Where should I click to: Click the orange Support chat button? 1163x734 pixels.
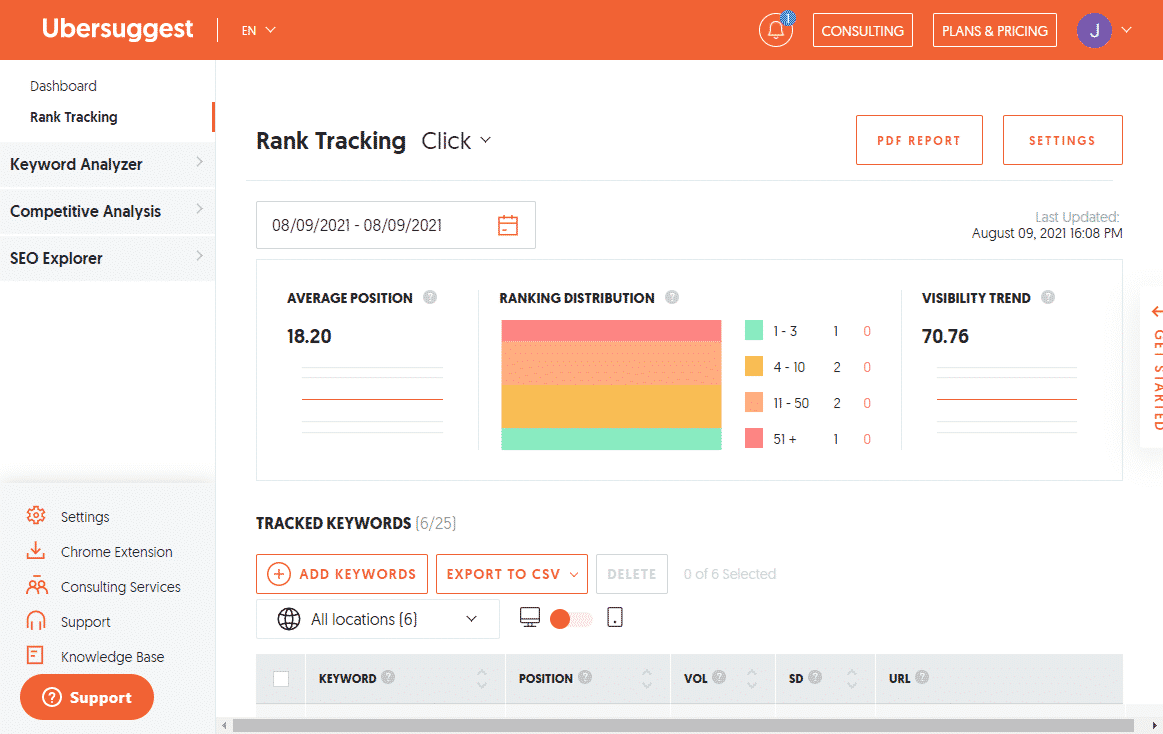87,697
